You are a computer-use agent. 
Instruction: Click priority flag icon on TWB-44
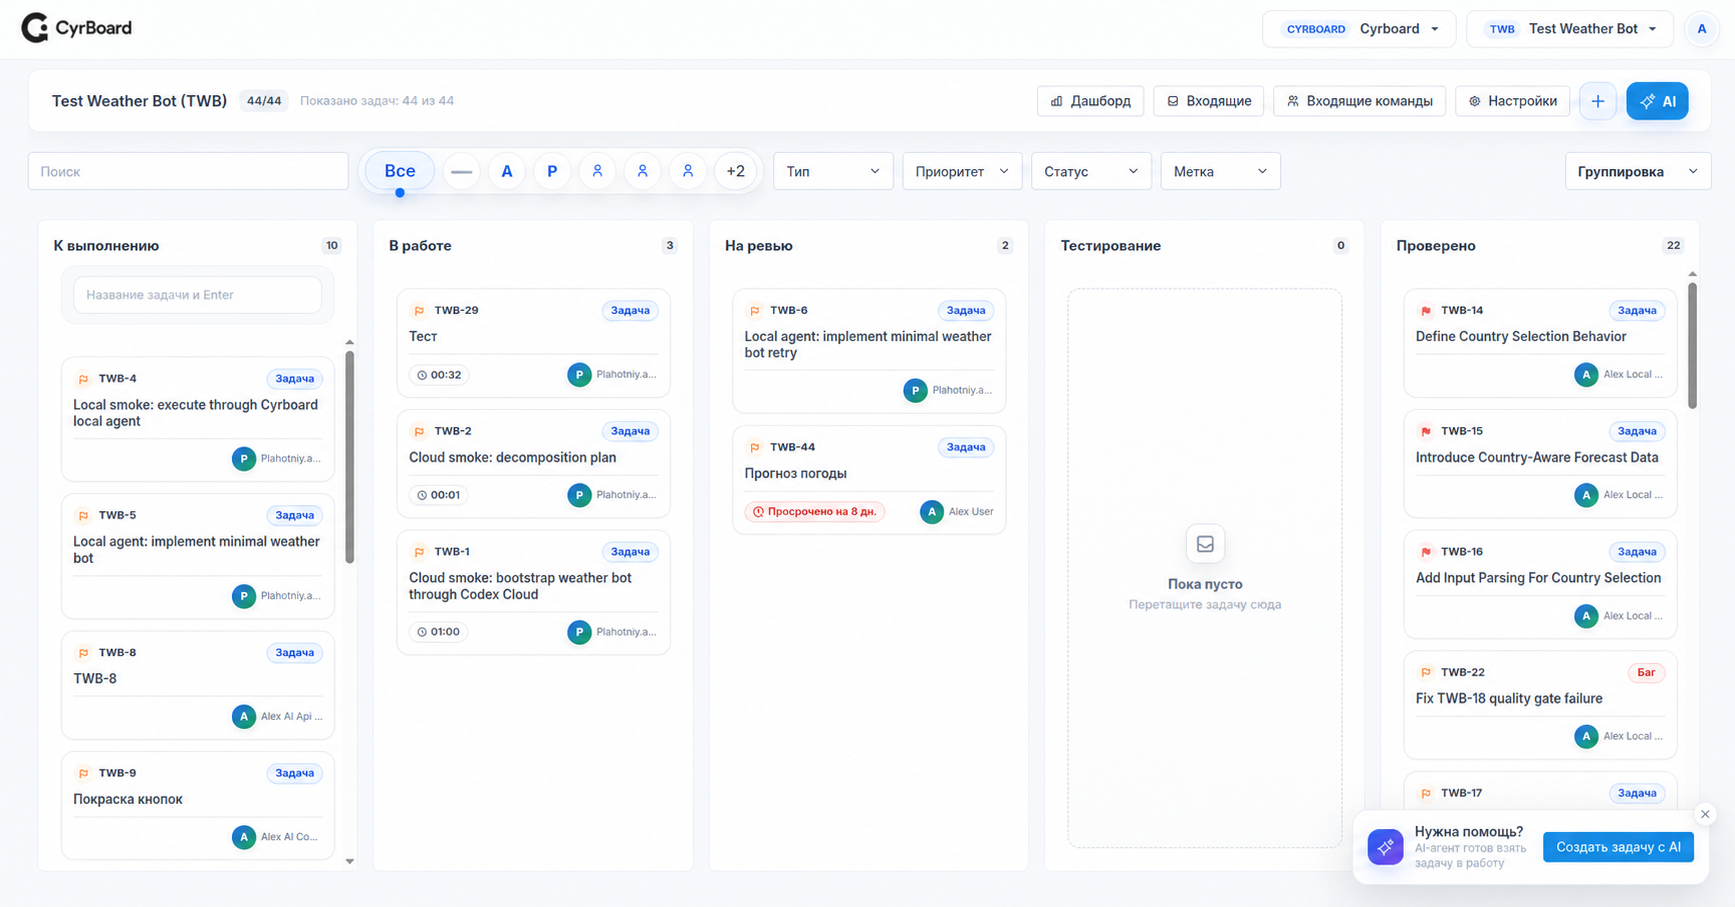[x=755, y=447]
